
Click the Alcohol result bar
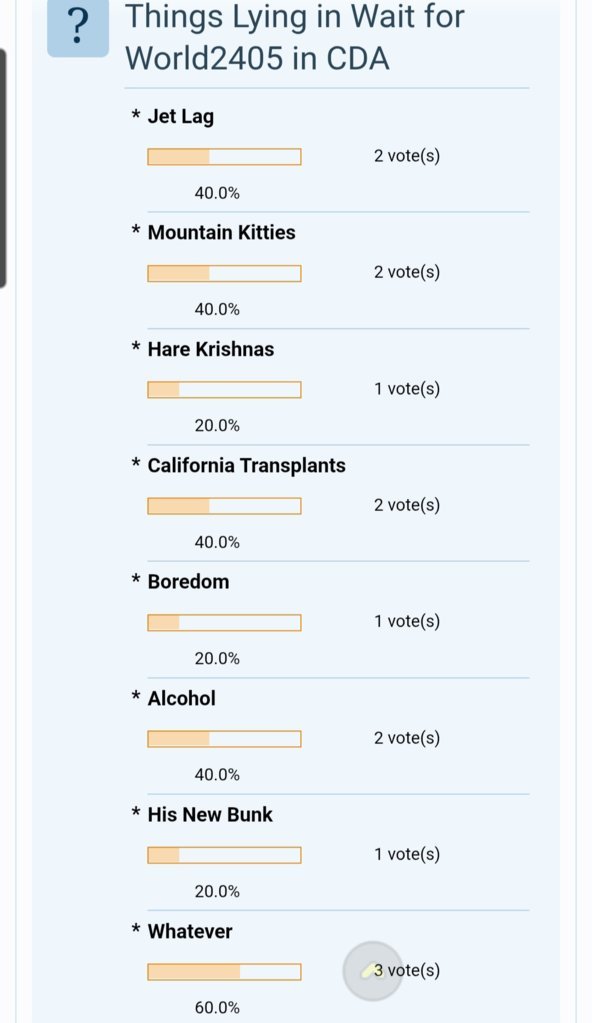224,739
